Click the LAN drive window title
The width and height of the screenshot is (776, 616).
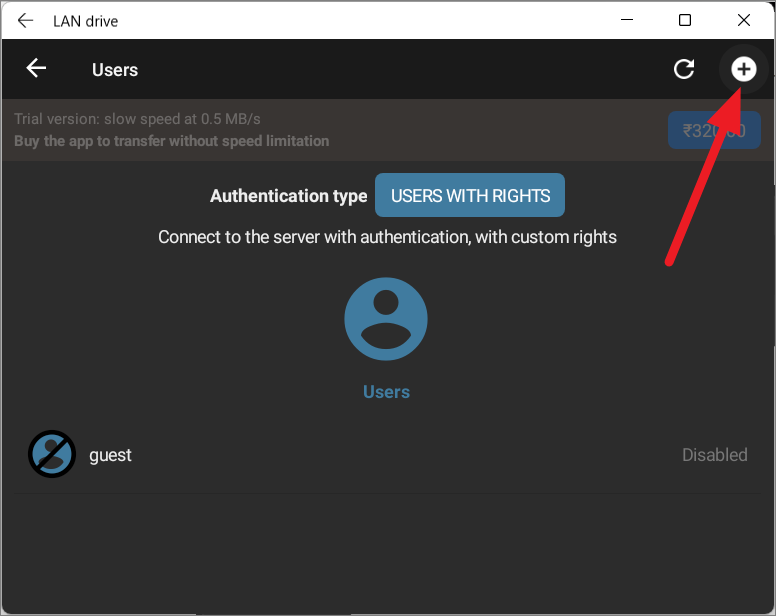pos(86,21)
